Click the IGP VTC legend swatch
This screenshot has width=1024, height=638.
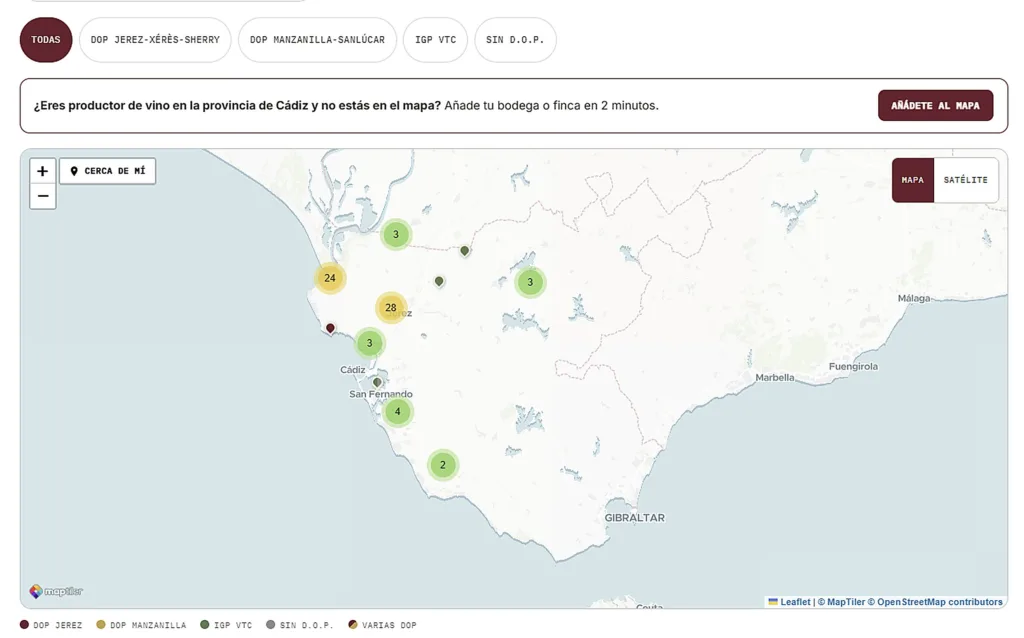tap(204, 625)
